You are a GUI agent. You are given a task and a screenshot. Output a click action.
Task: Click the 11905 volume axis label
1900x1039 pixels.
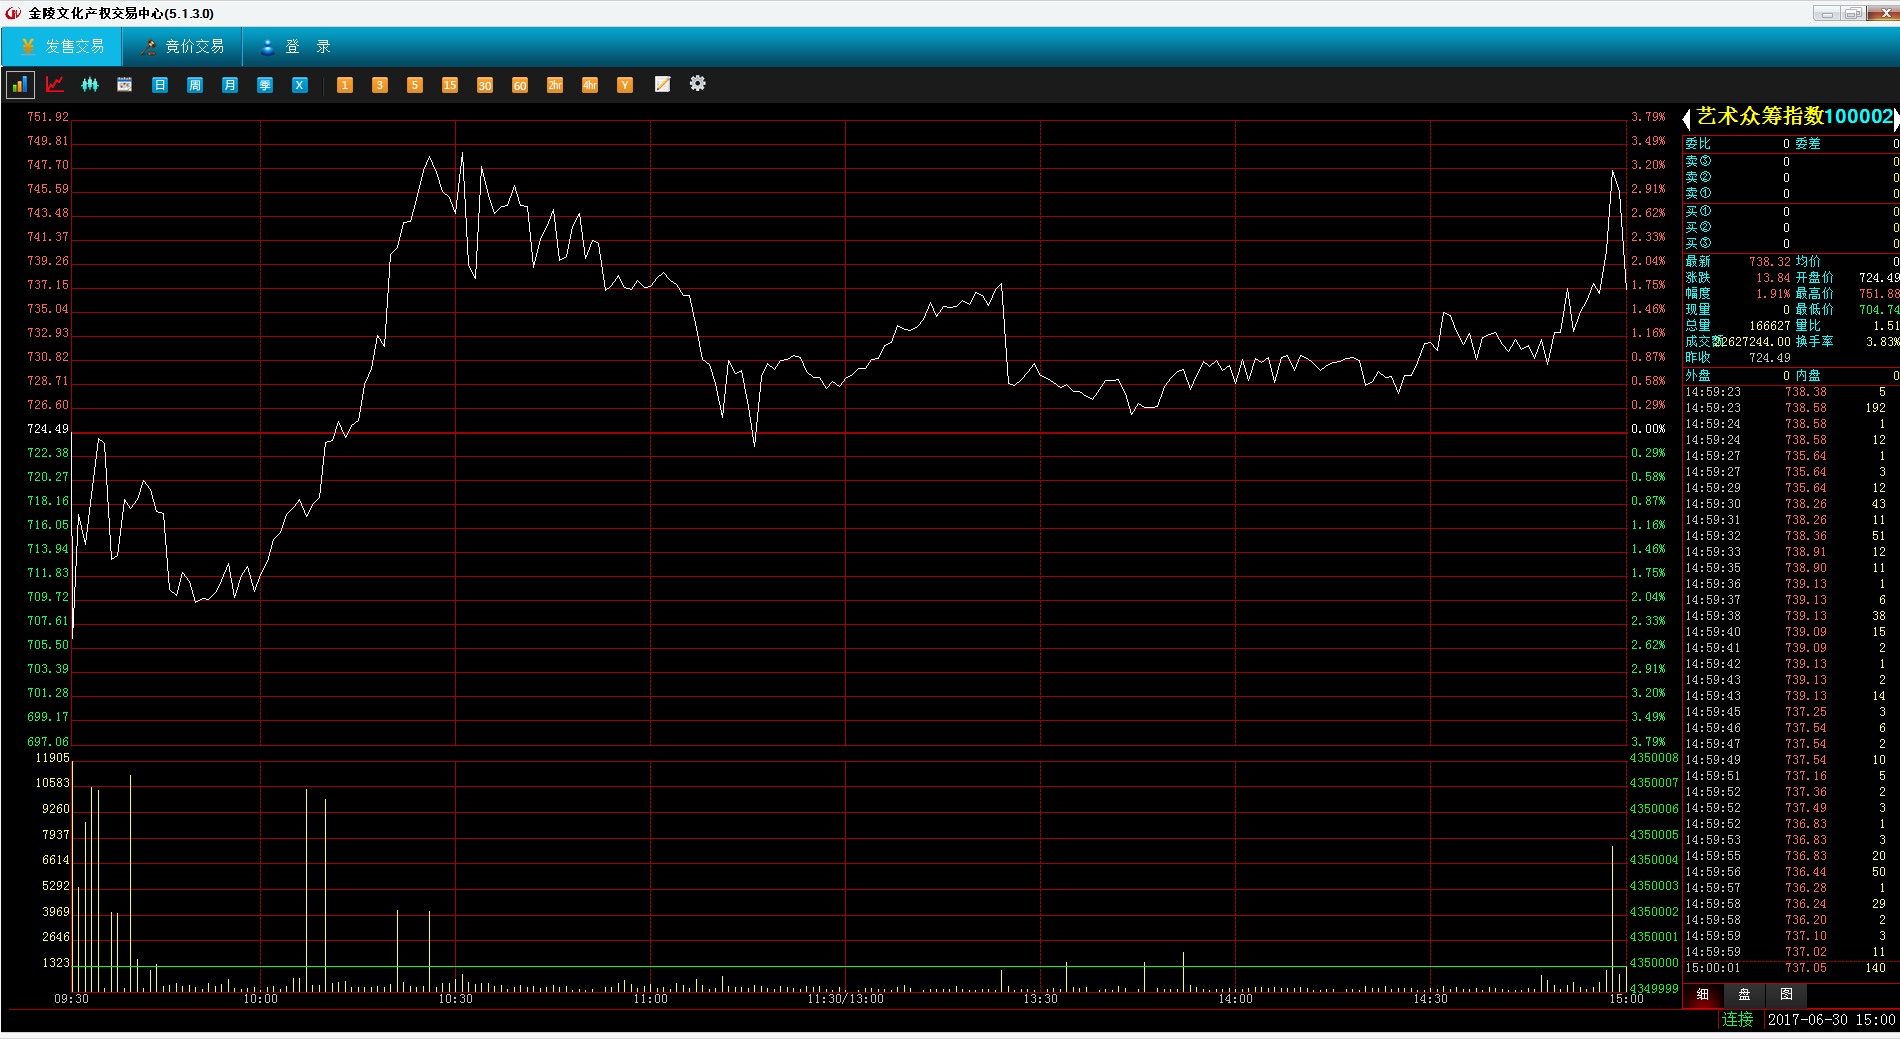click(53, 758)
